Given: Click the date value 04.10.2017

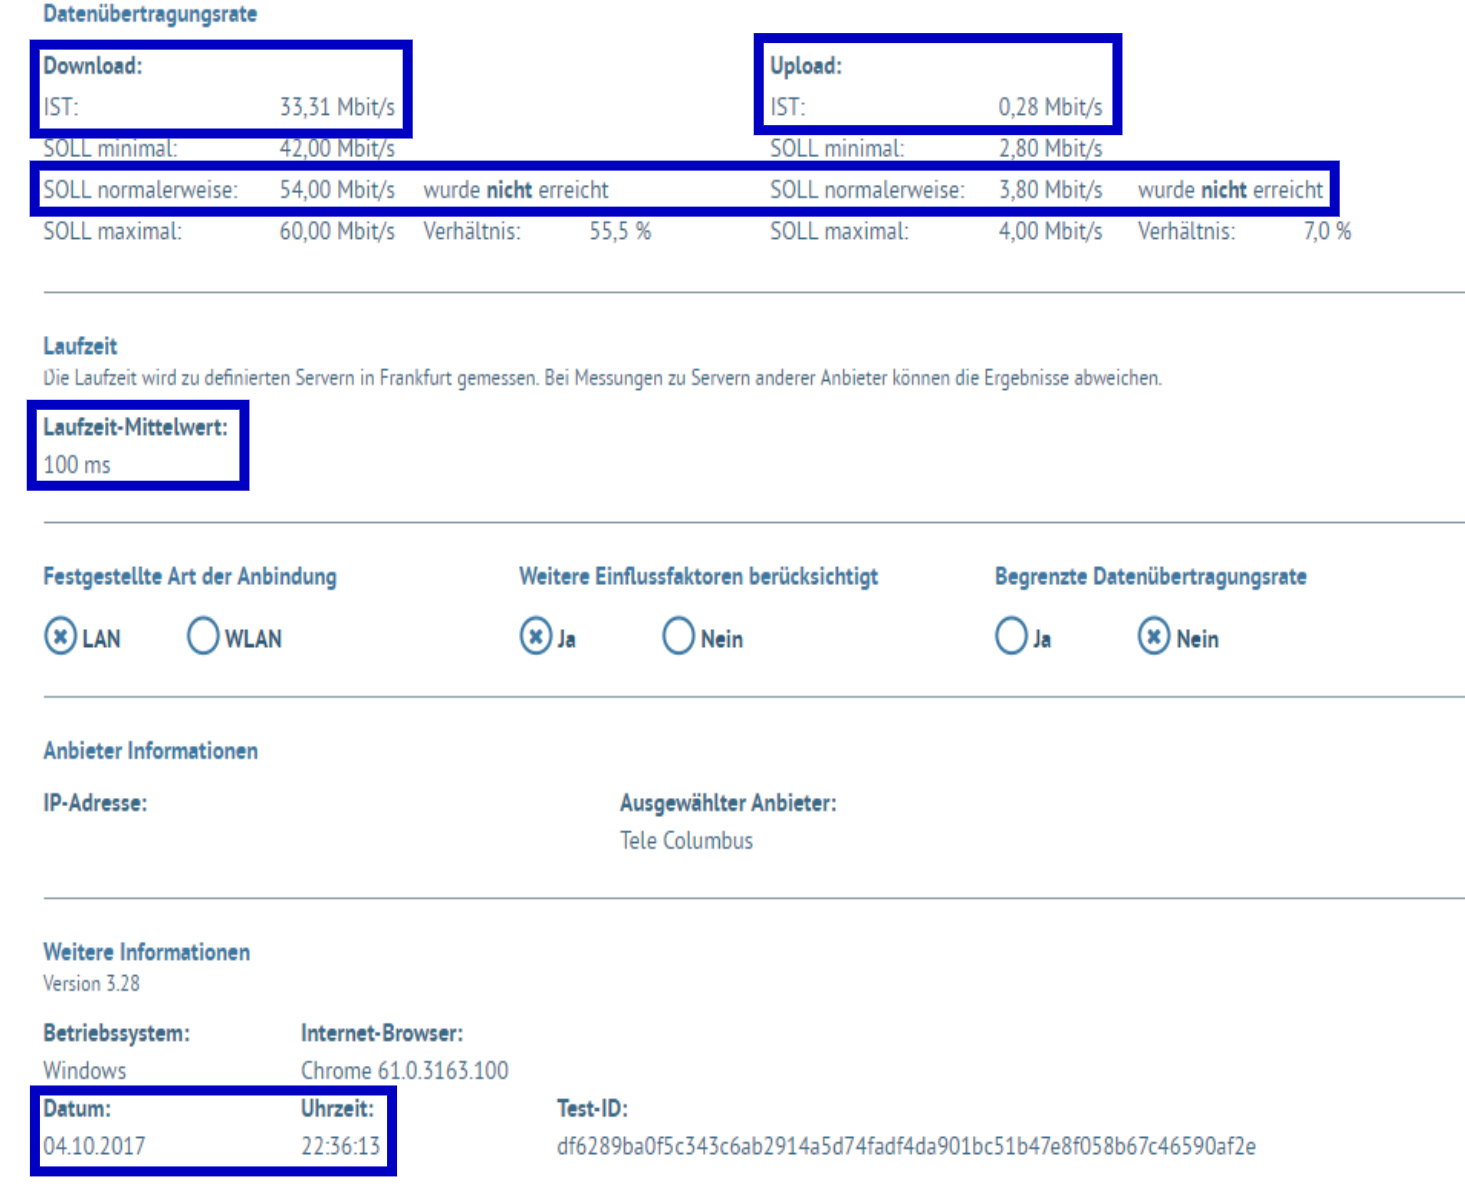Looking at the screenshot, I should click(x=94, y=1146).
